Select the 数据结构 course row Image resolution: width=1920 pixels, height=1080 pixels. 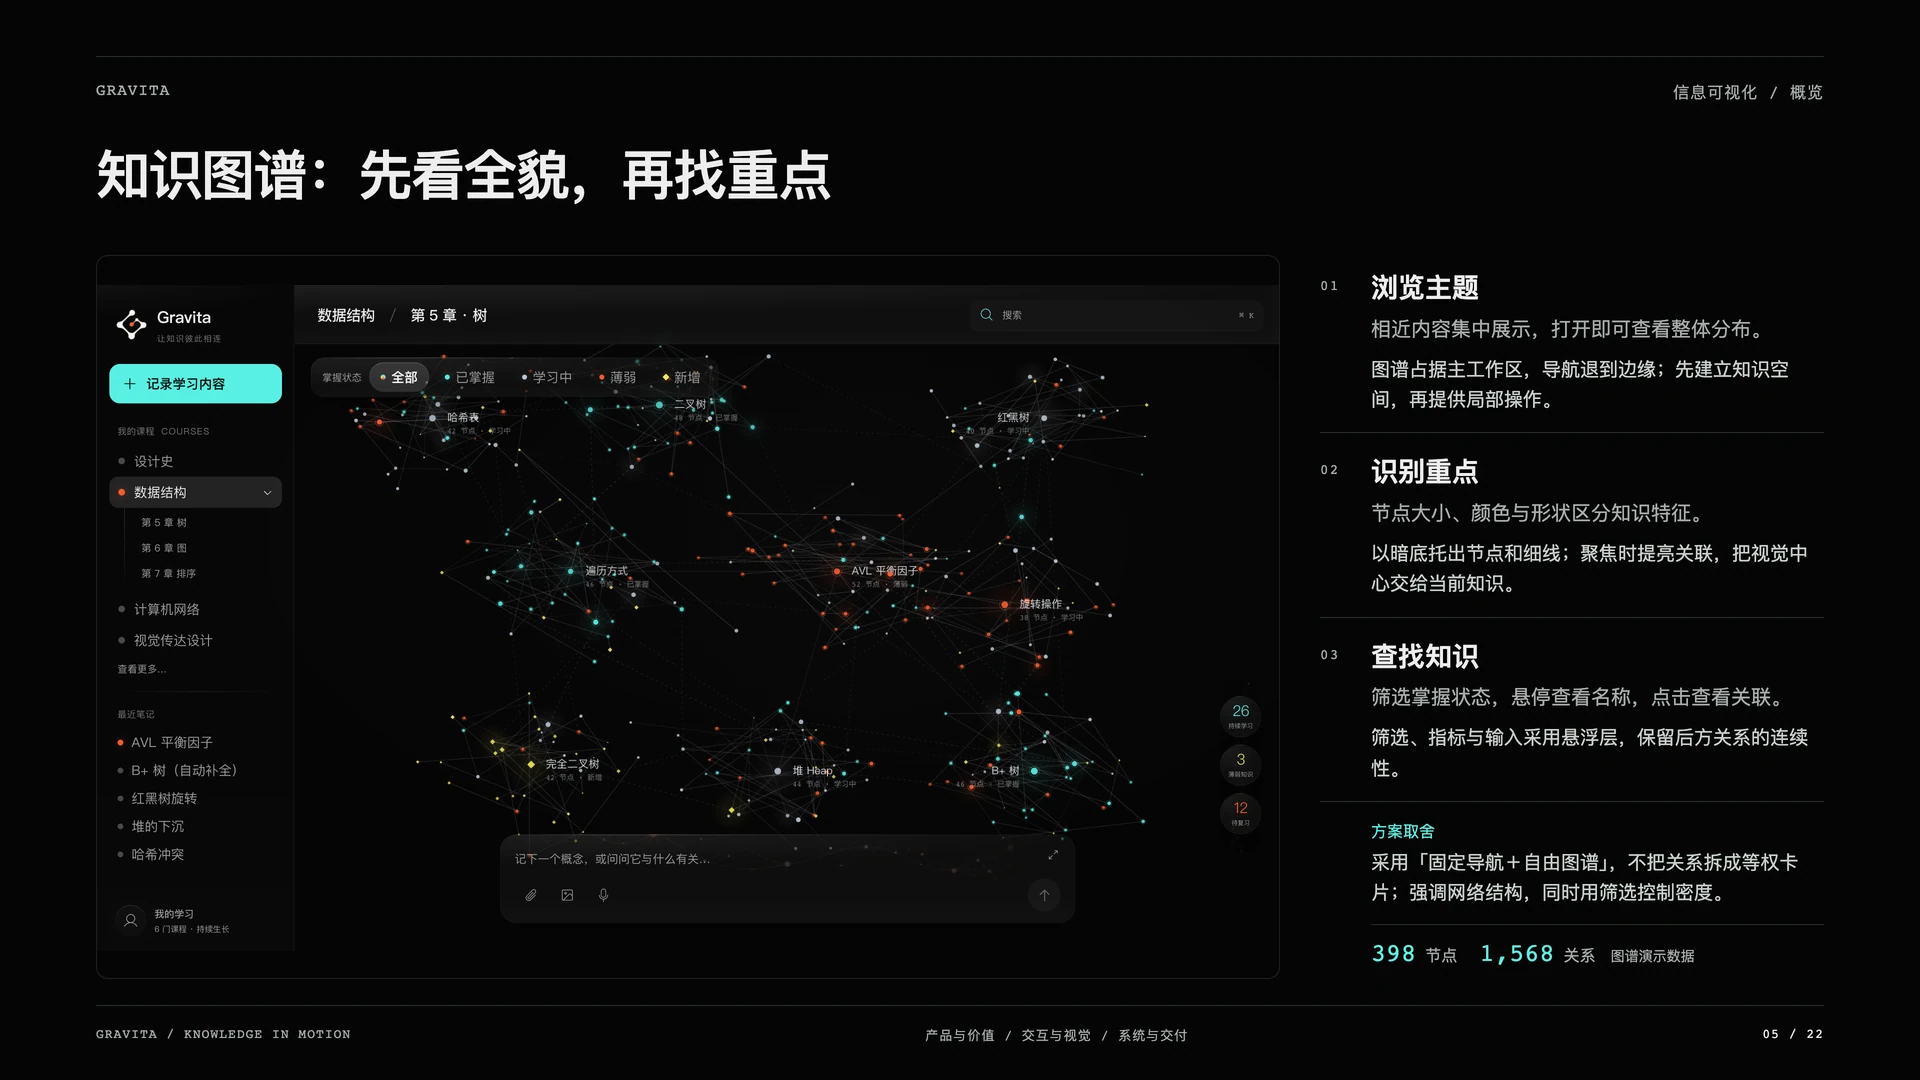[195, 493]
